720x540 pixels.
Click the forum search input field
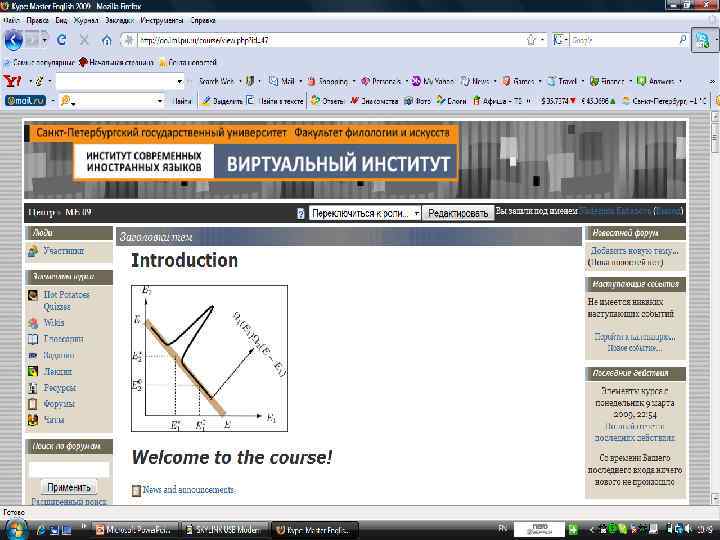[69, 469]
